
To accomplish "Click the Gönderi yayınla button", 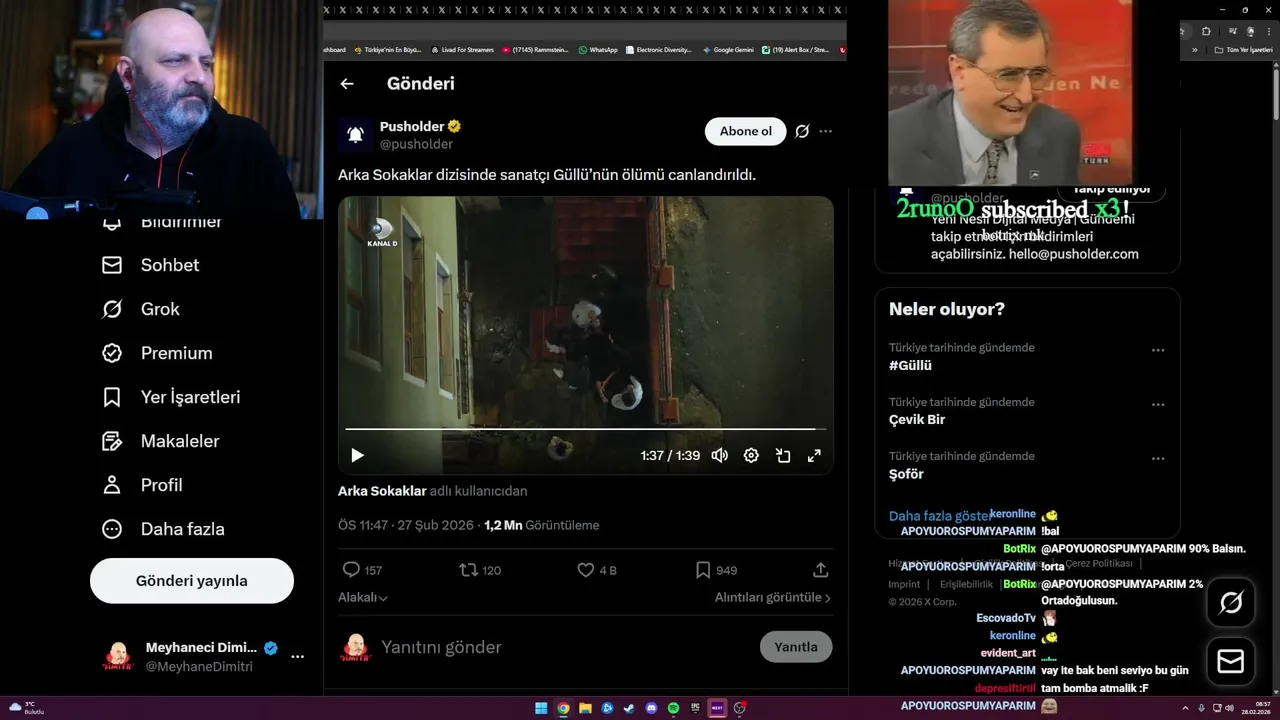I will tap(192, 581).
